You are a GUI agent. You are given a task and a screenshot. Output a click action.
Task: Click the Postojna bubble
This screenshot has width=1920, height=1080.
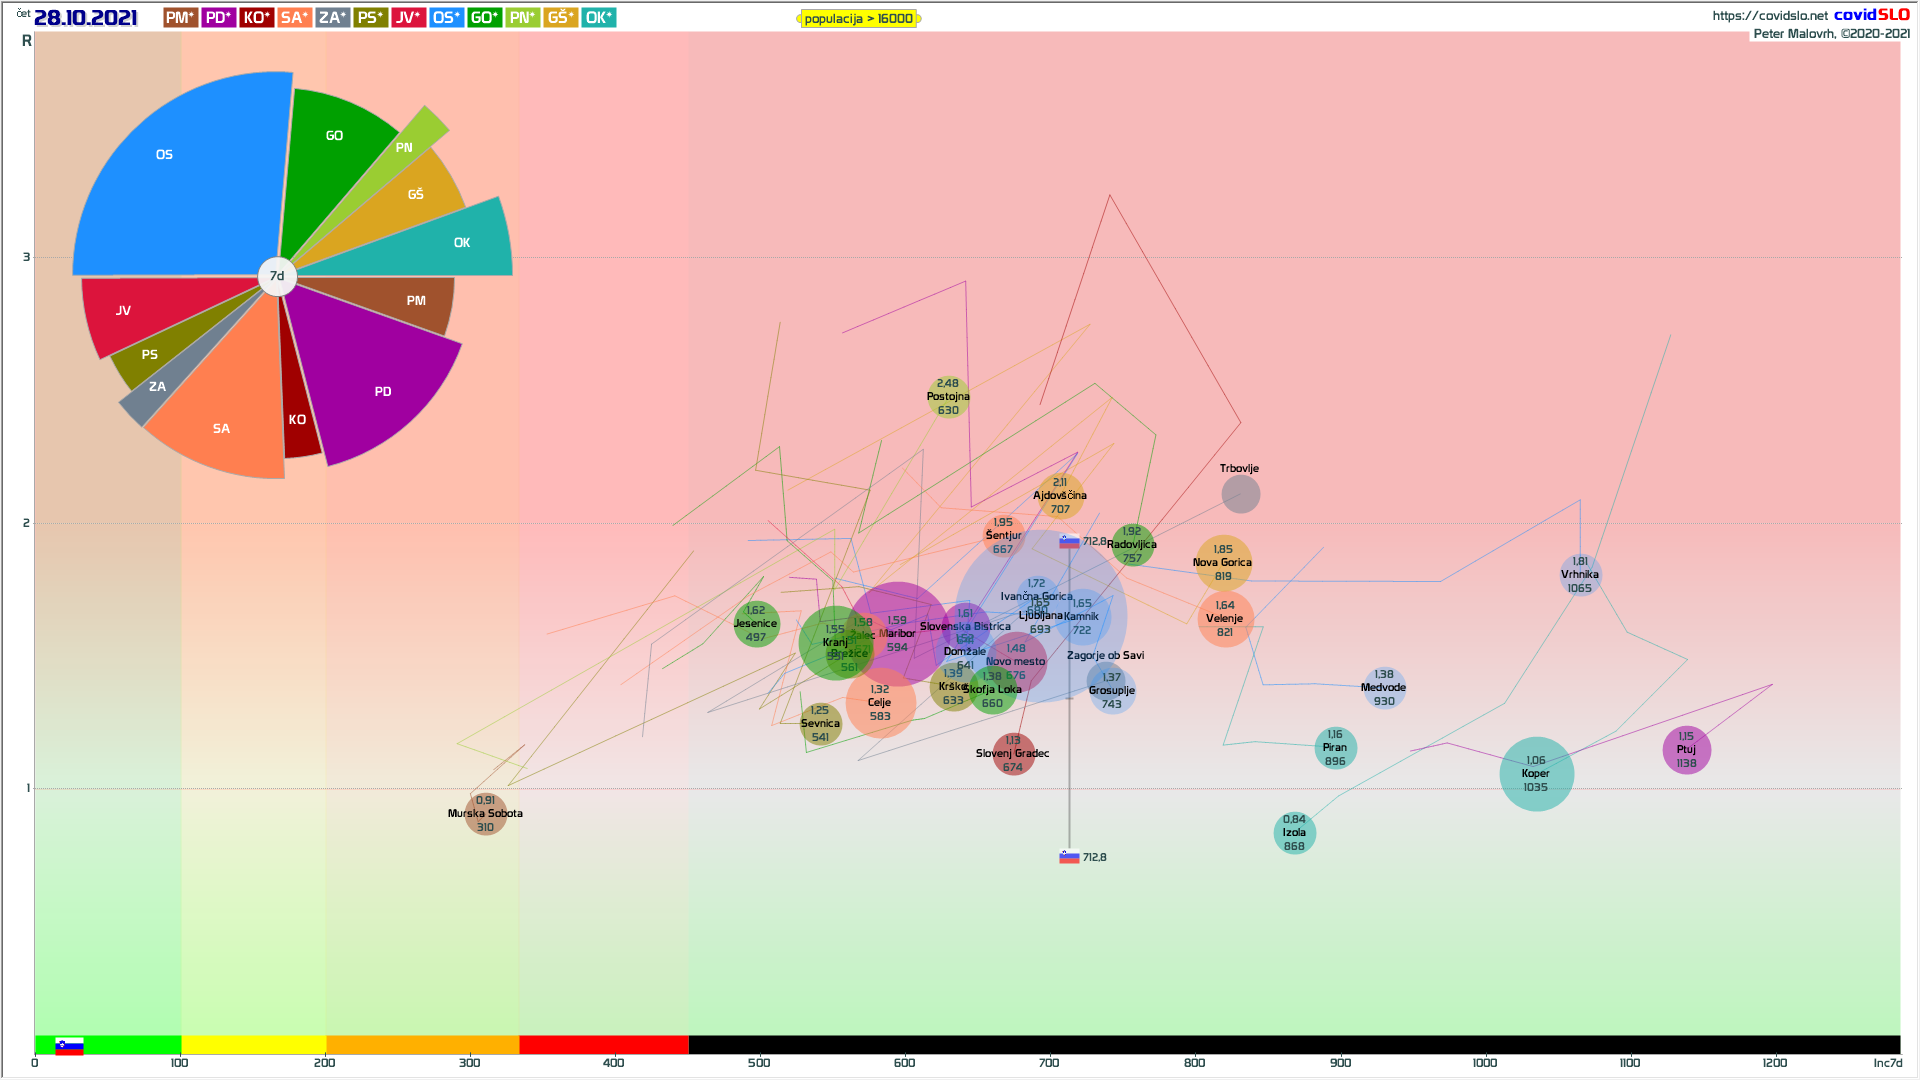click(948, 397)
